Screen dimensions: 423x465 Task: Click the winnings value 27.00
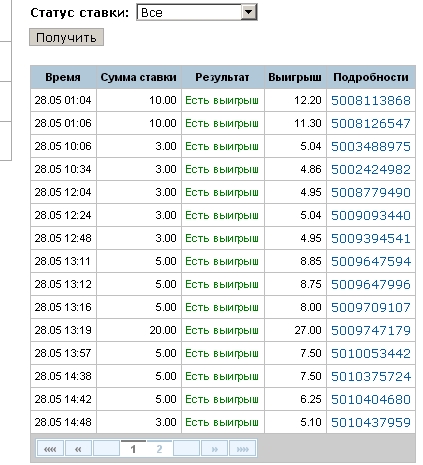(x=308, y=330)
